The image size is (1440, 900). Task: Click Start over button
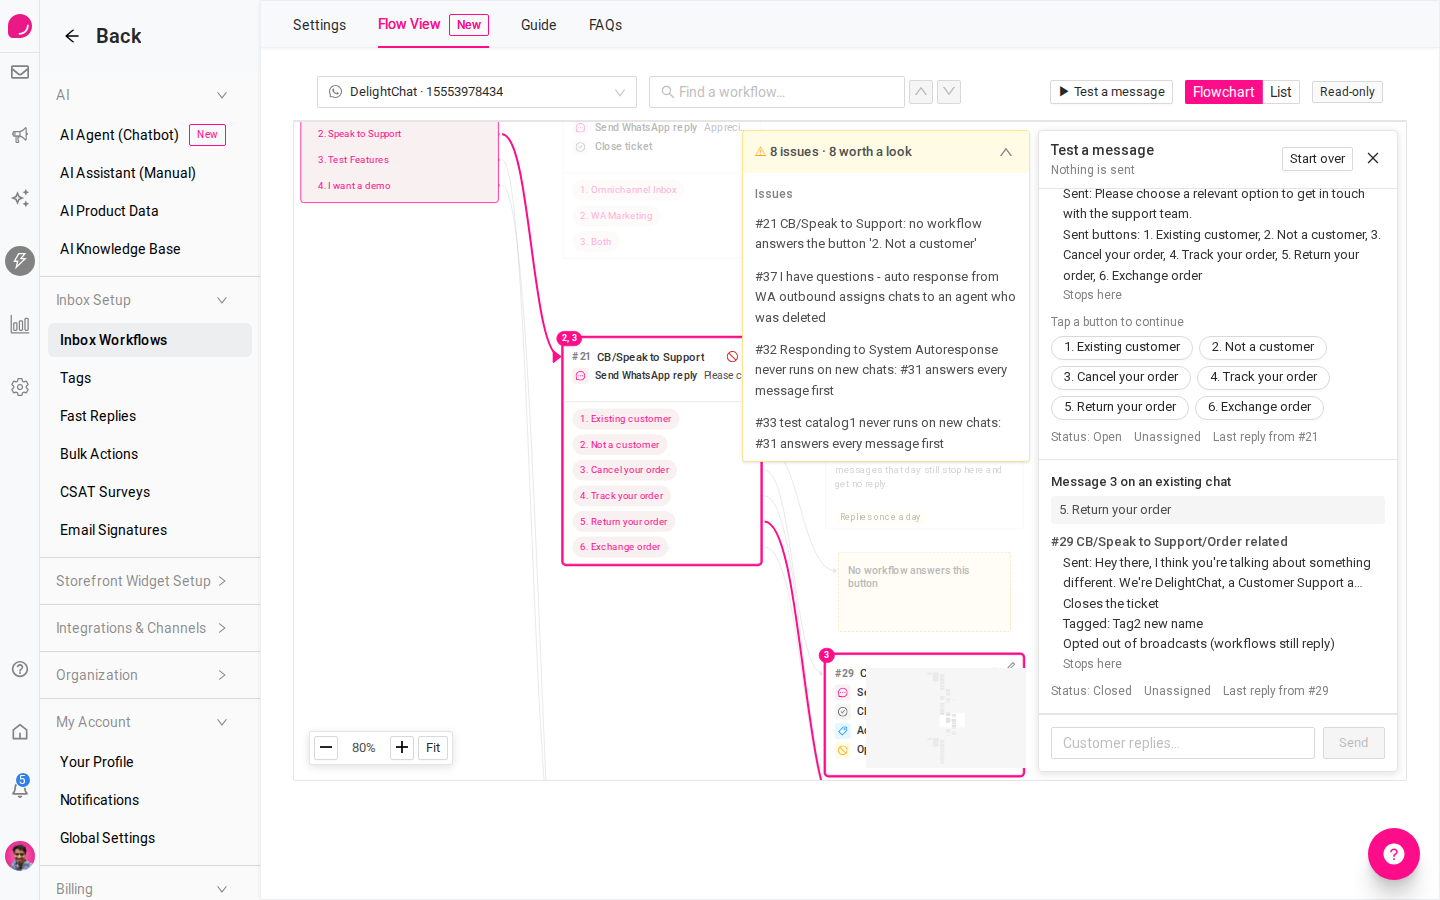coord(1317,159)
